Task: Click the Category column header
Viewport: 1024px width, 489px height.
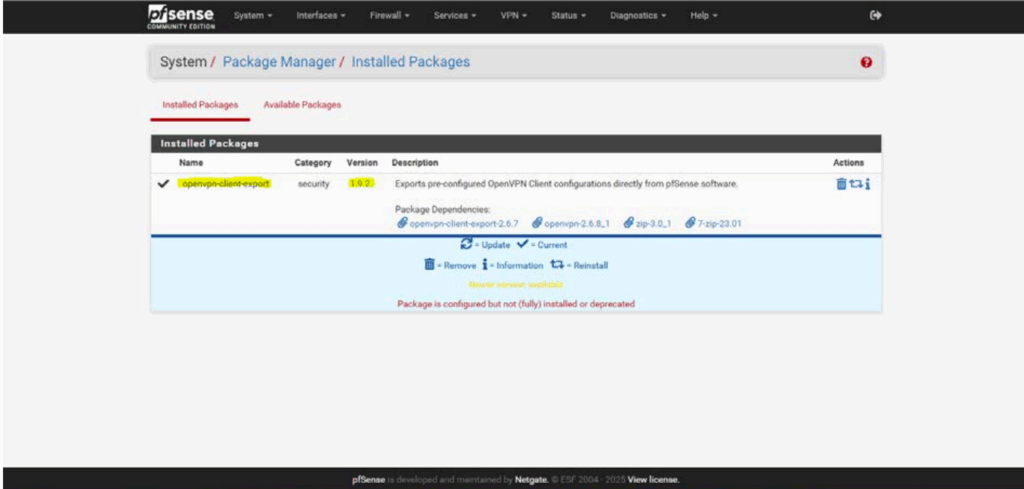Action: coord(313,163)
